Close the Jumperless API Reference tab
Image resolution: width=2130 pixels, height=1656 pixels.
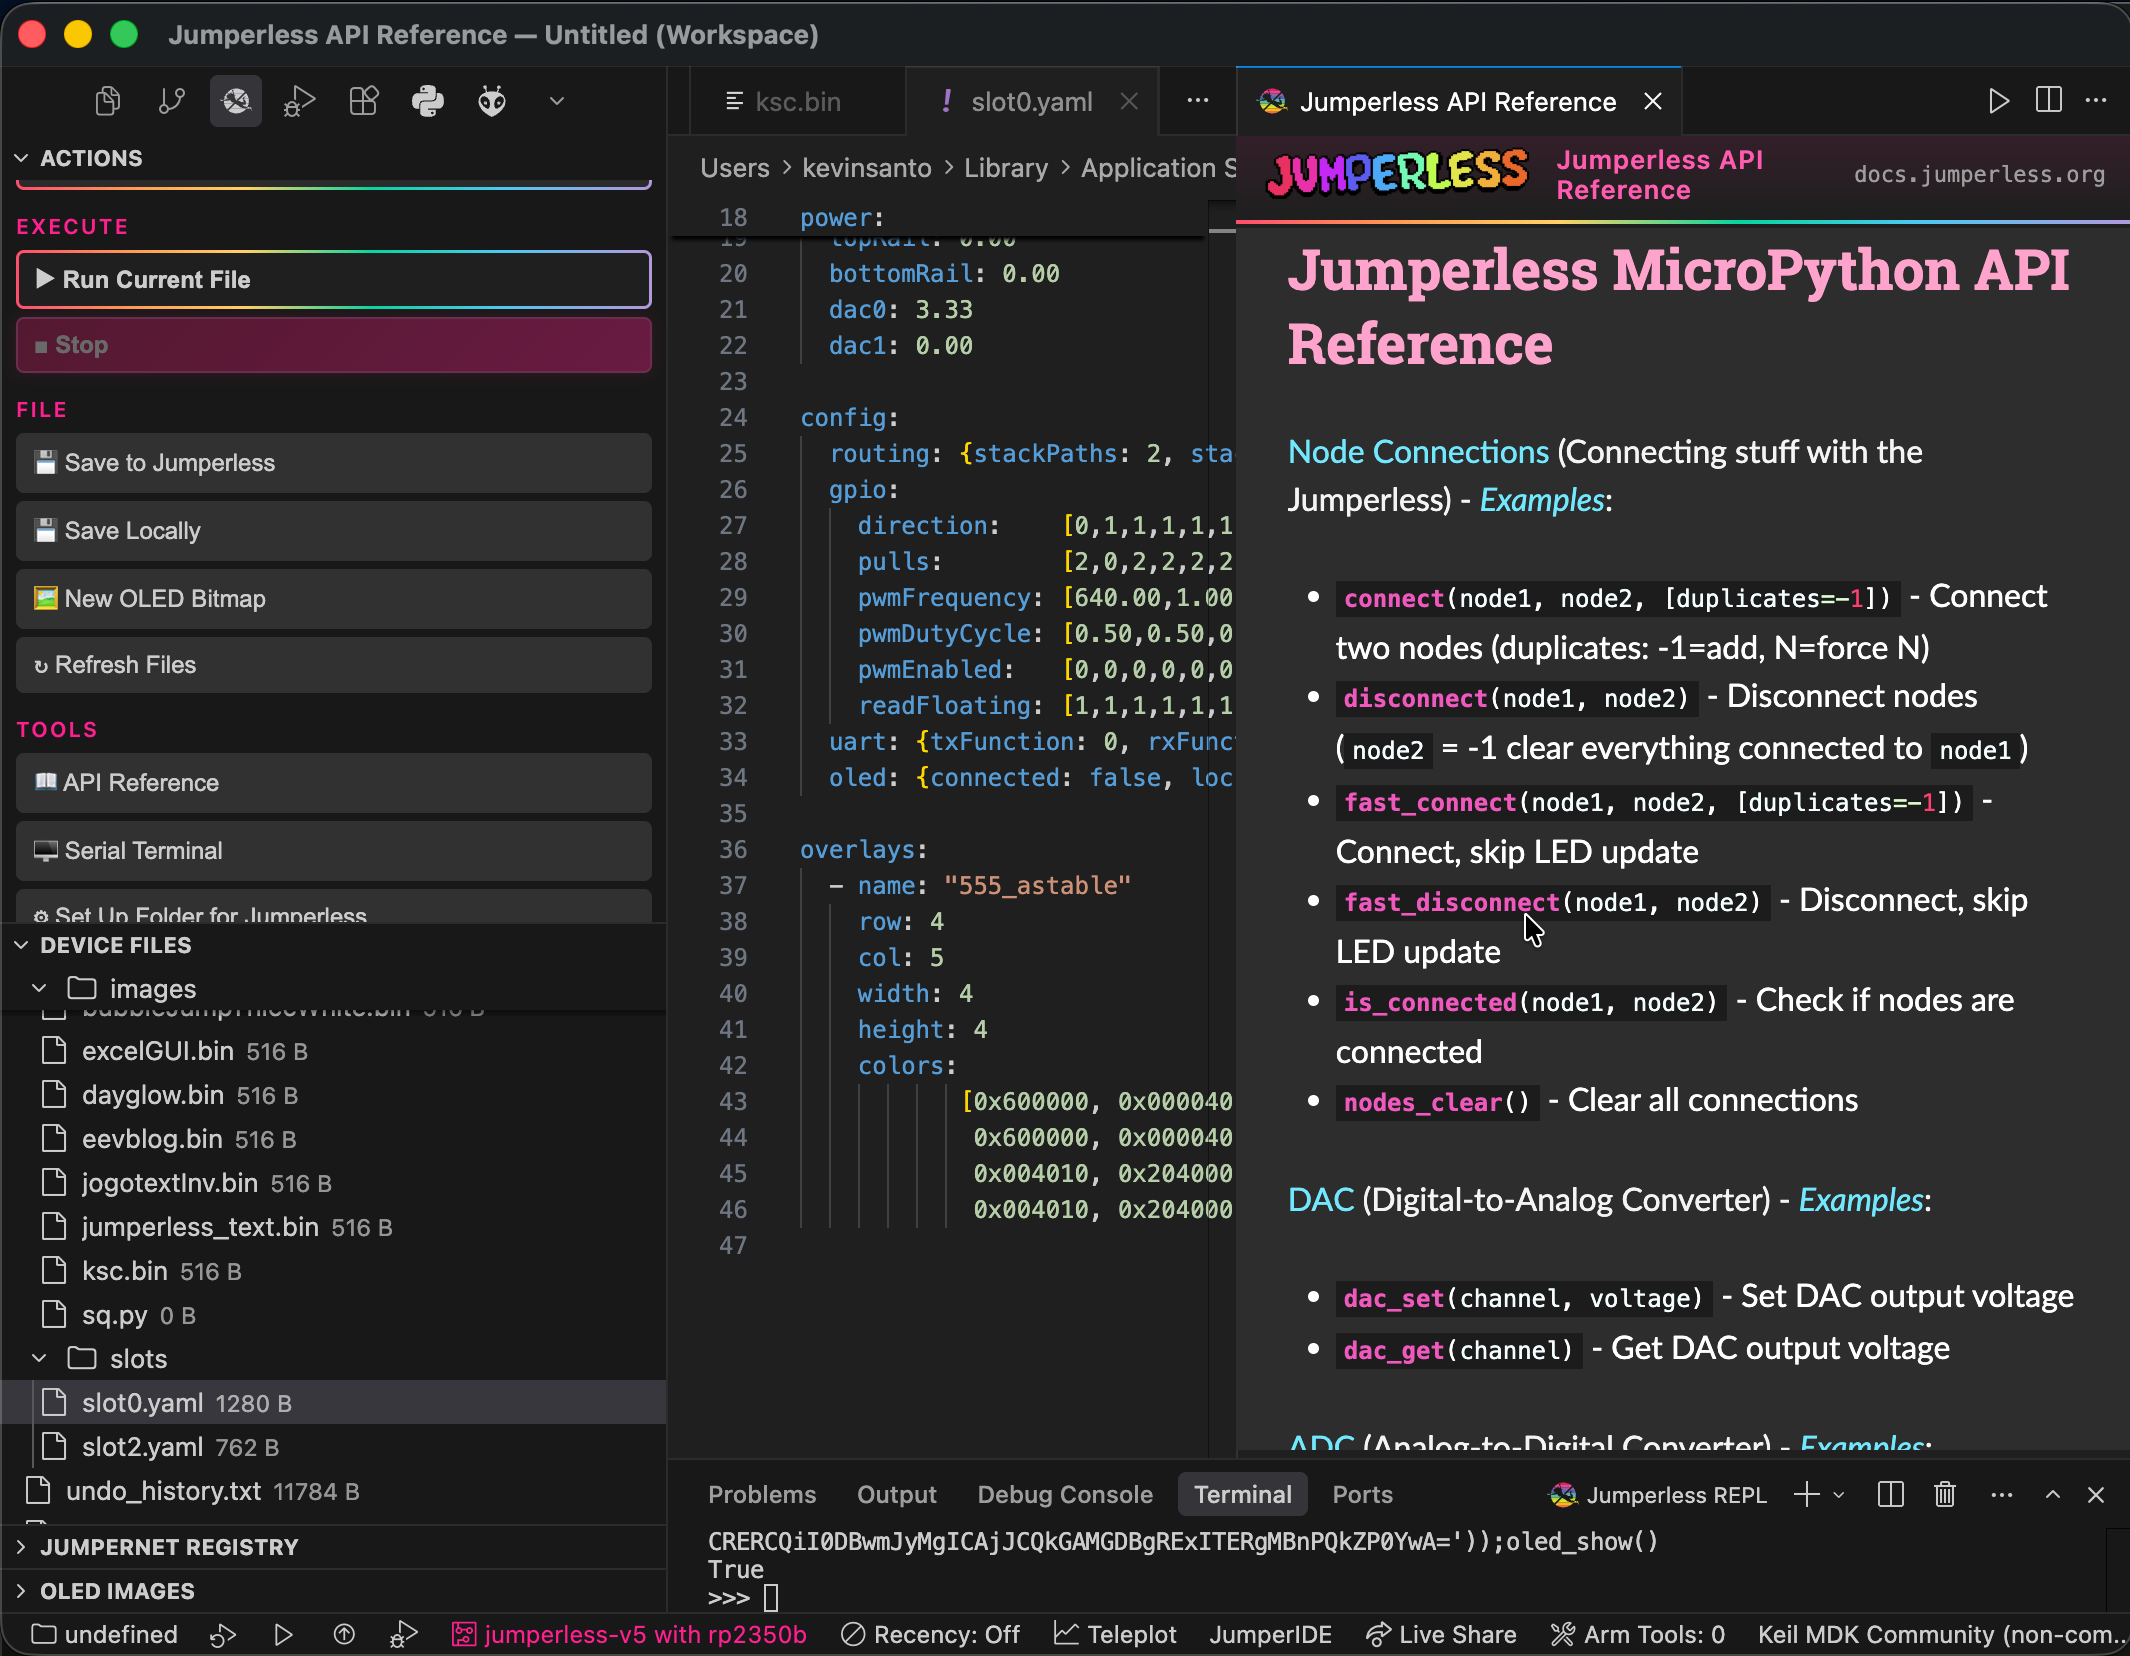(x=1653, y=102)
